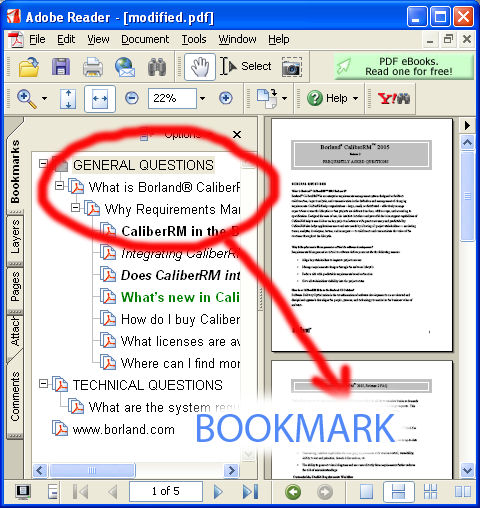Open the zoom tool dropdown arrow
The image size is (480, 508).
pos(44,98)
